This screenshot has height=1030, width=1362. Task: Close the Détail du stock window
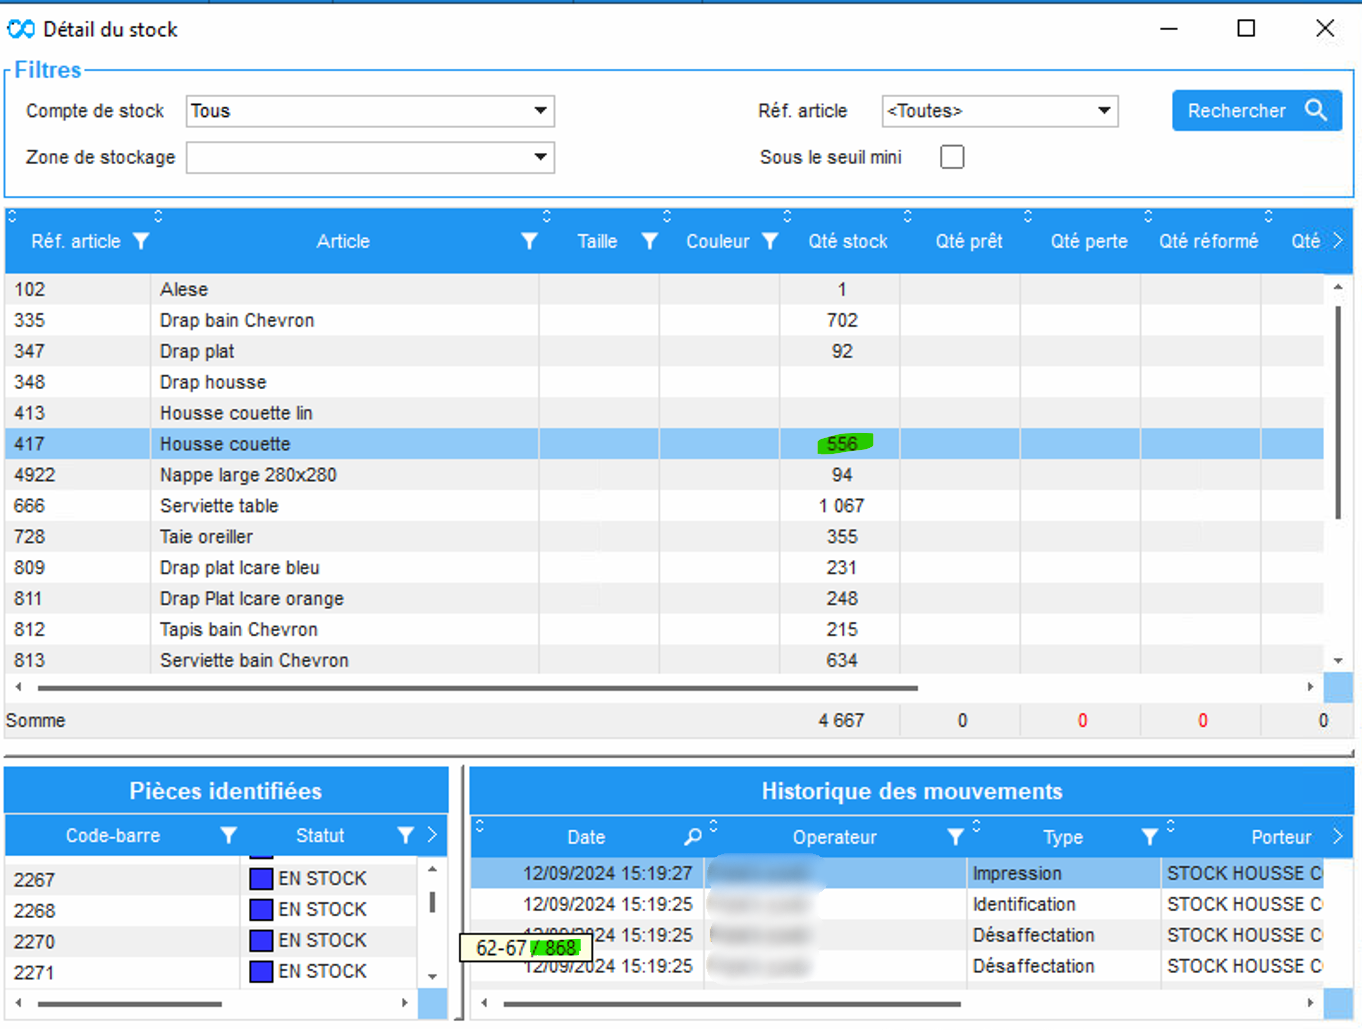click(1325, 28)
